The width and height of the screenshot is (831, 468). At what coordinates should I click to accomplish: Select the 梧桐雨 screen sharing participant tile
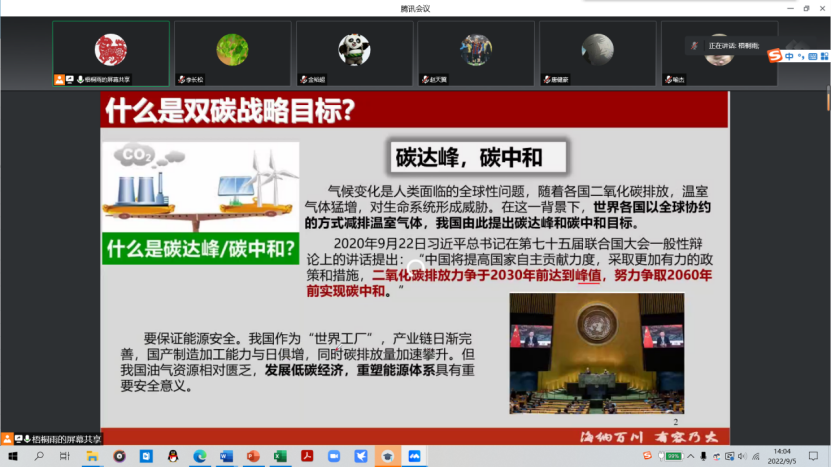click(x=110, y=53)
